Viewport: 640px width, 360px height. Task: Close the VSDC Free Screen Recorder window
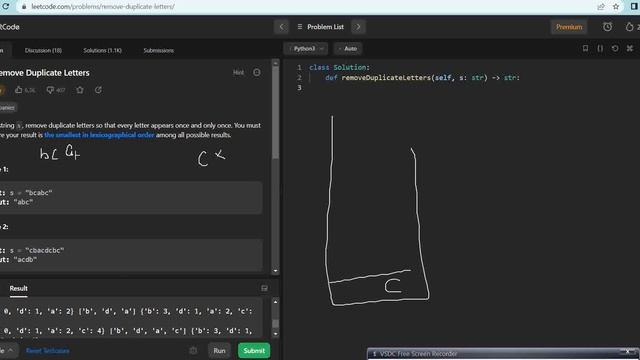(628, 351)
